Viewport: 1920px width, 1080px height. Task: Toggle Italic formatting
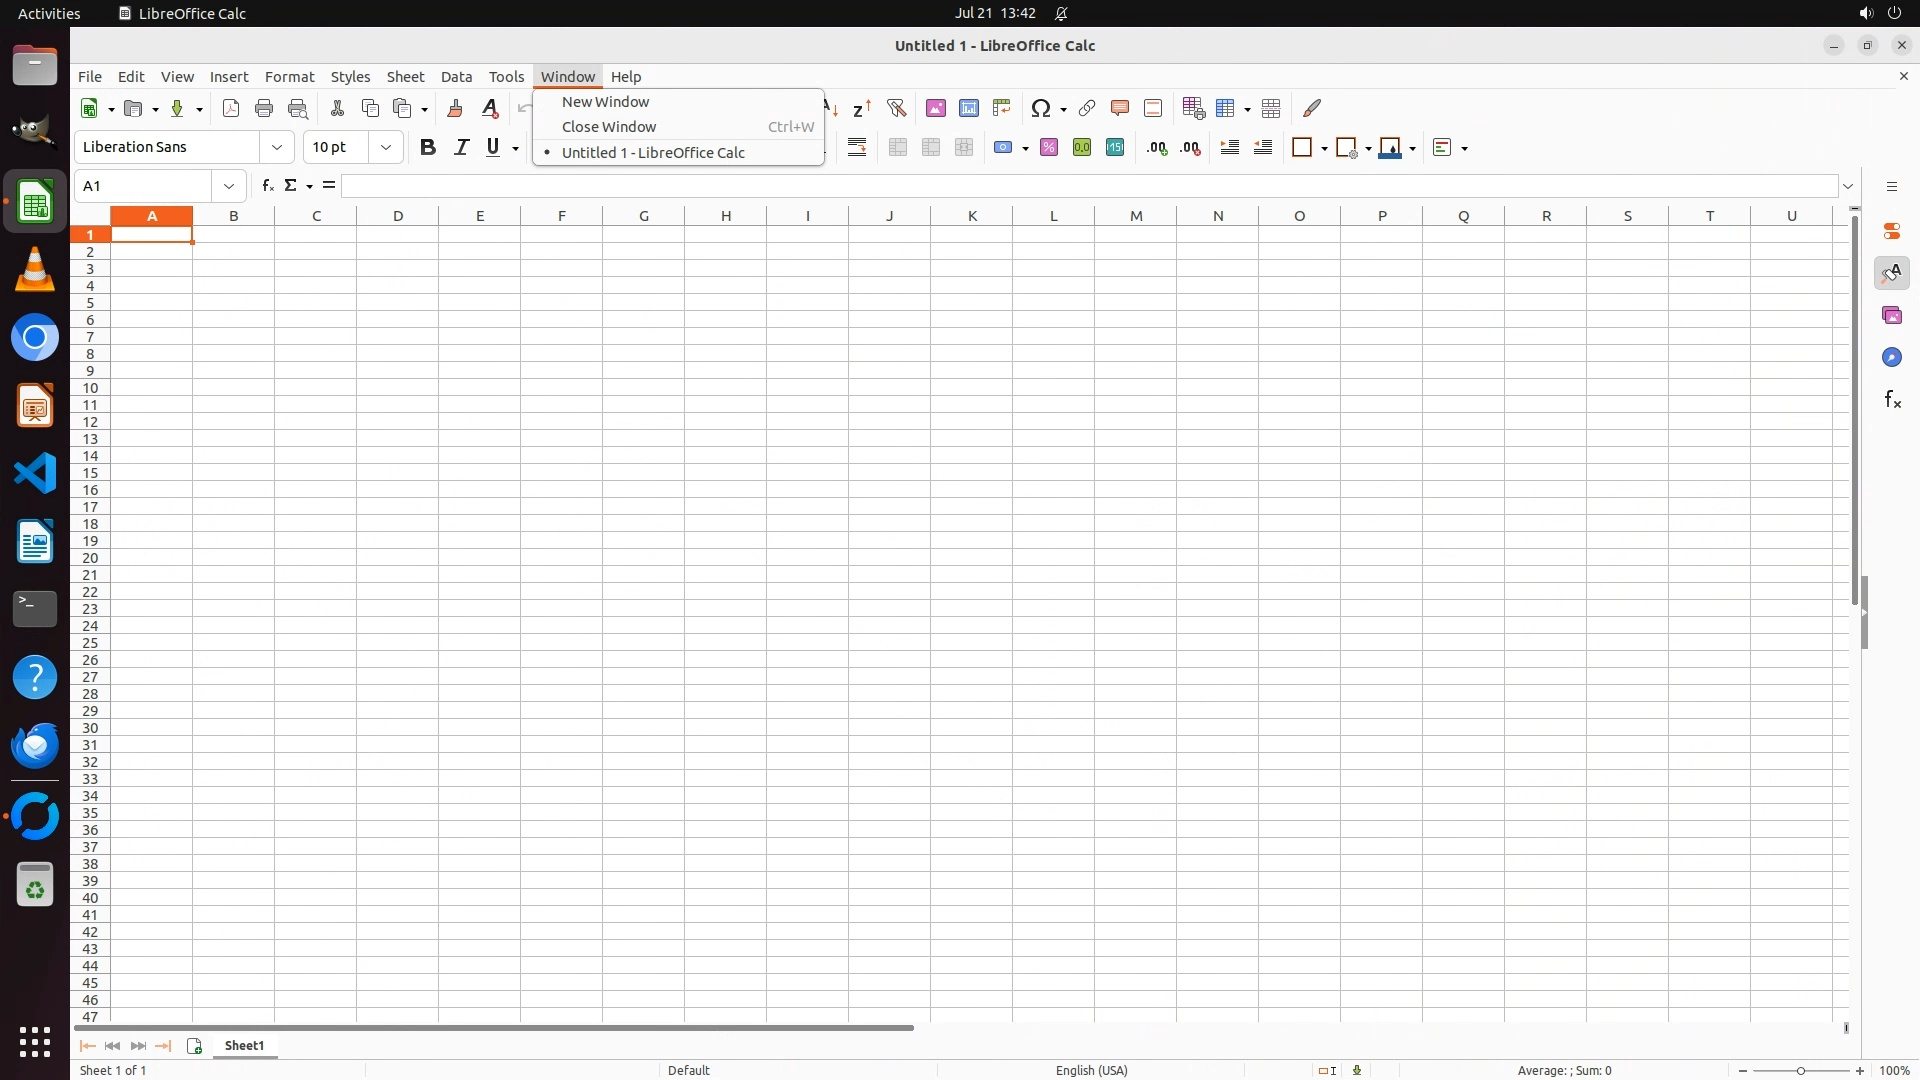point(461,148)
